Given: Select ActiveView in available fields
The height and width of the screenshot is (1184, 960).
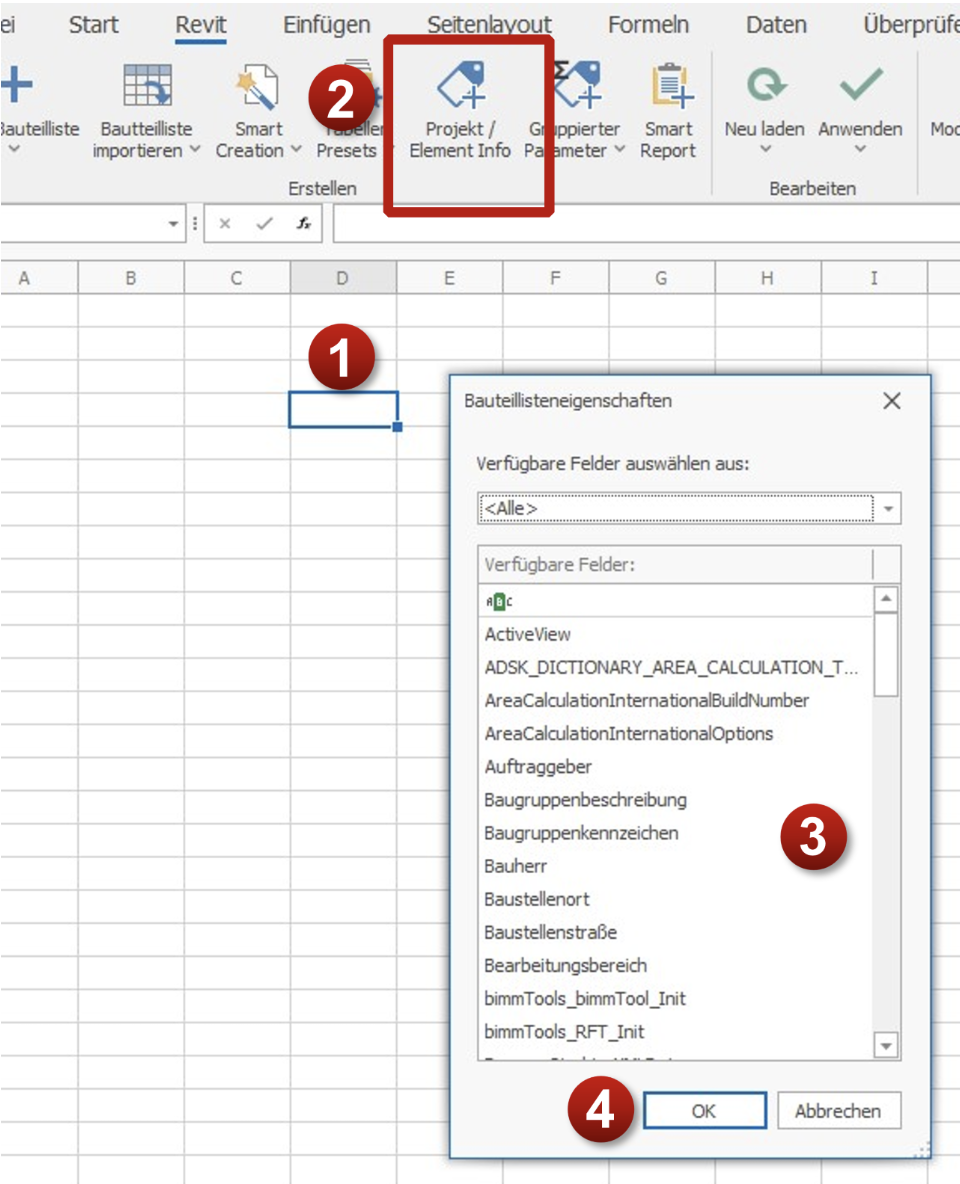Looking at the screenshot, I should (x=675, y=634).
